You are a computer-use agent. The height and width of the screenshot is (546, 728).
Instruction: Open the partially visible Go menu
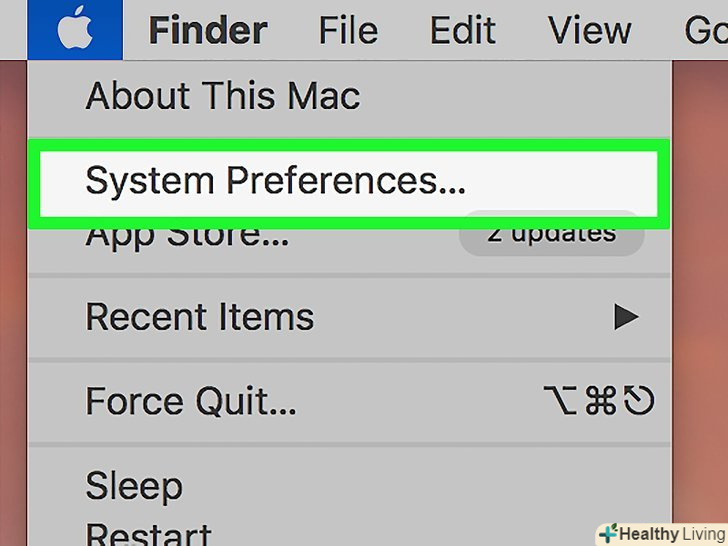pos(706,31)
